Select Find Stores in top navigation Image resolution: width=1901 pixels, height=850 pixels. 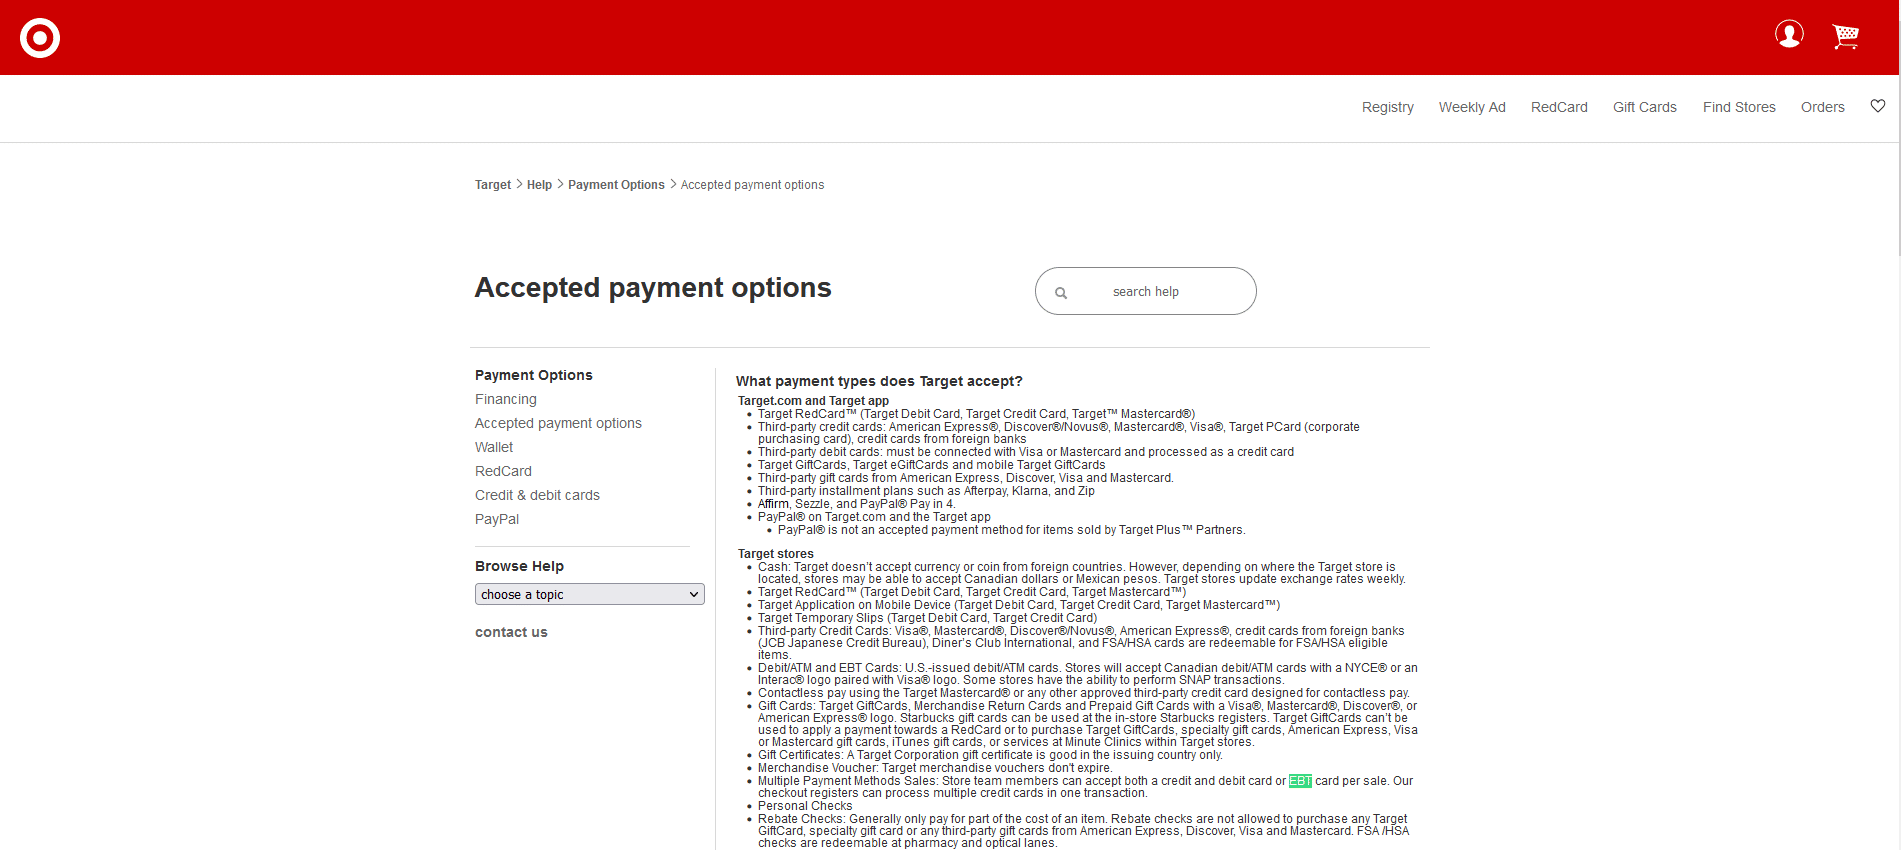click(x=1739, y=107)
